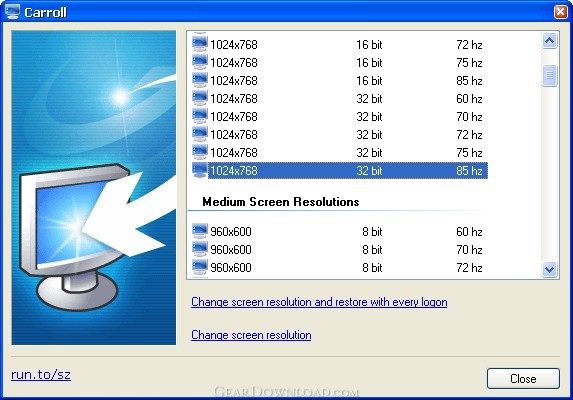This screenshot has height=400, width=573.
Task: Select 960x600 text in 8 bit 70 hz row
Action: [x=231, y=249]
